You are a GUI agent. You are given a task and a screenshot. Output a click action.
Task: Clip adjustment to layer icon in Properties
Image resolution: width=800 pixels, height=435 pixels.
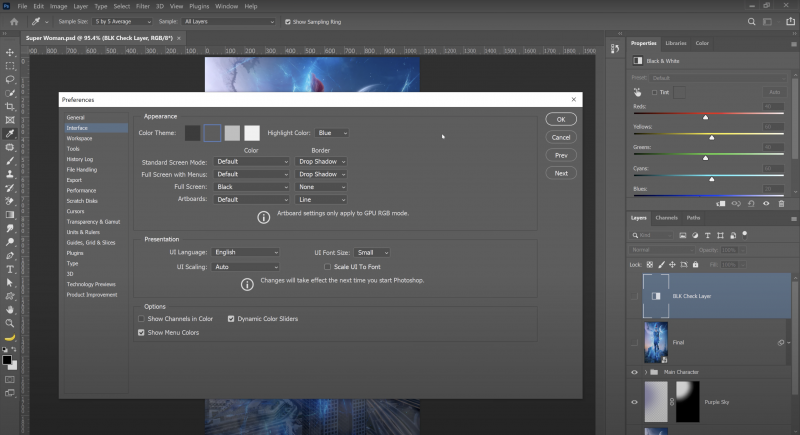721,203
